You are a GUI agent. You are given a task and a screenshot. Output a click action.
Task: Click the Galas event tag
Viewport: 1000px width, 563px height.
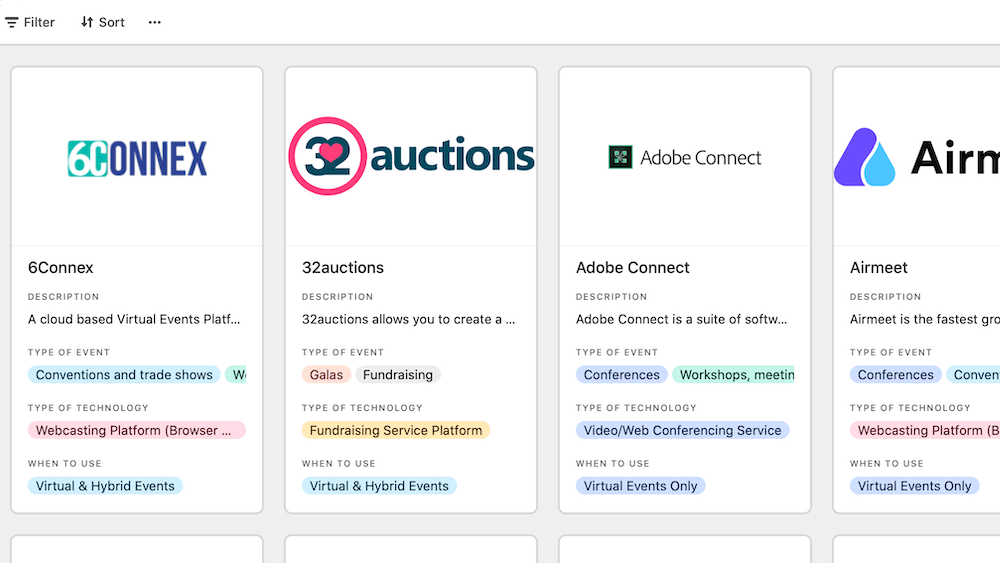tap(326, 375)
